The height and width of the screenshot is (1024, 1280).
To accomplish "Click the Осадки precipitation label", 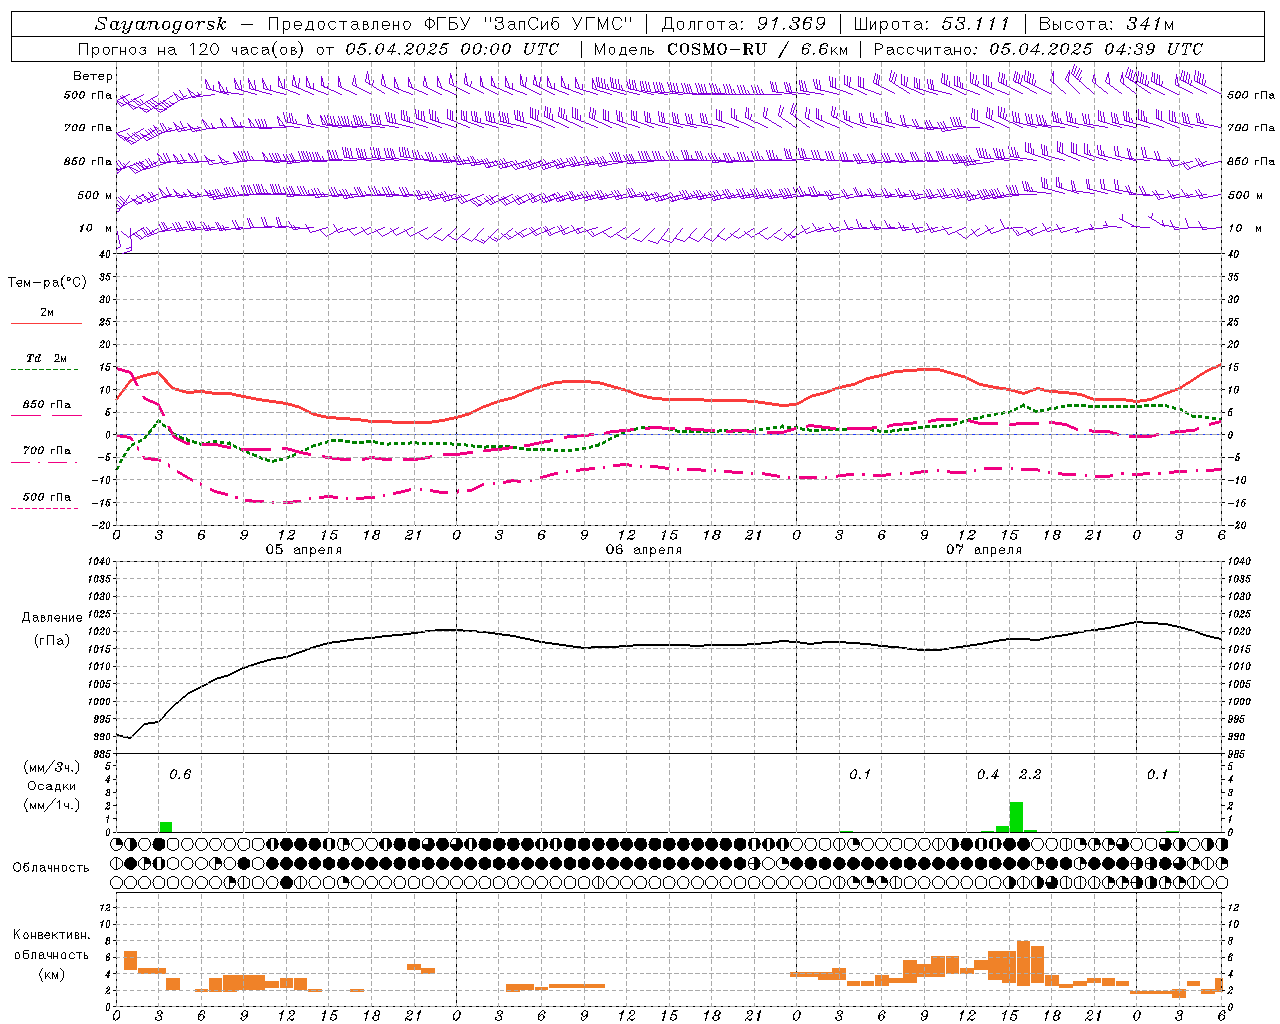I will tap(52, 786).
